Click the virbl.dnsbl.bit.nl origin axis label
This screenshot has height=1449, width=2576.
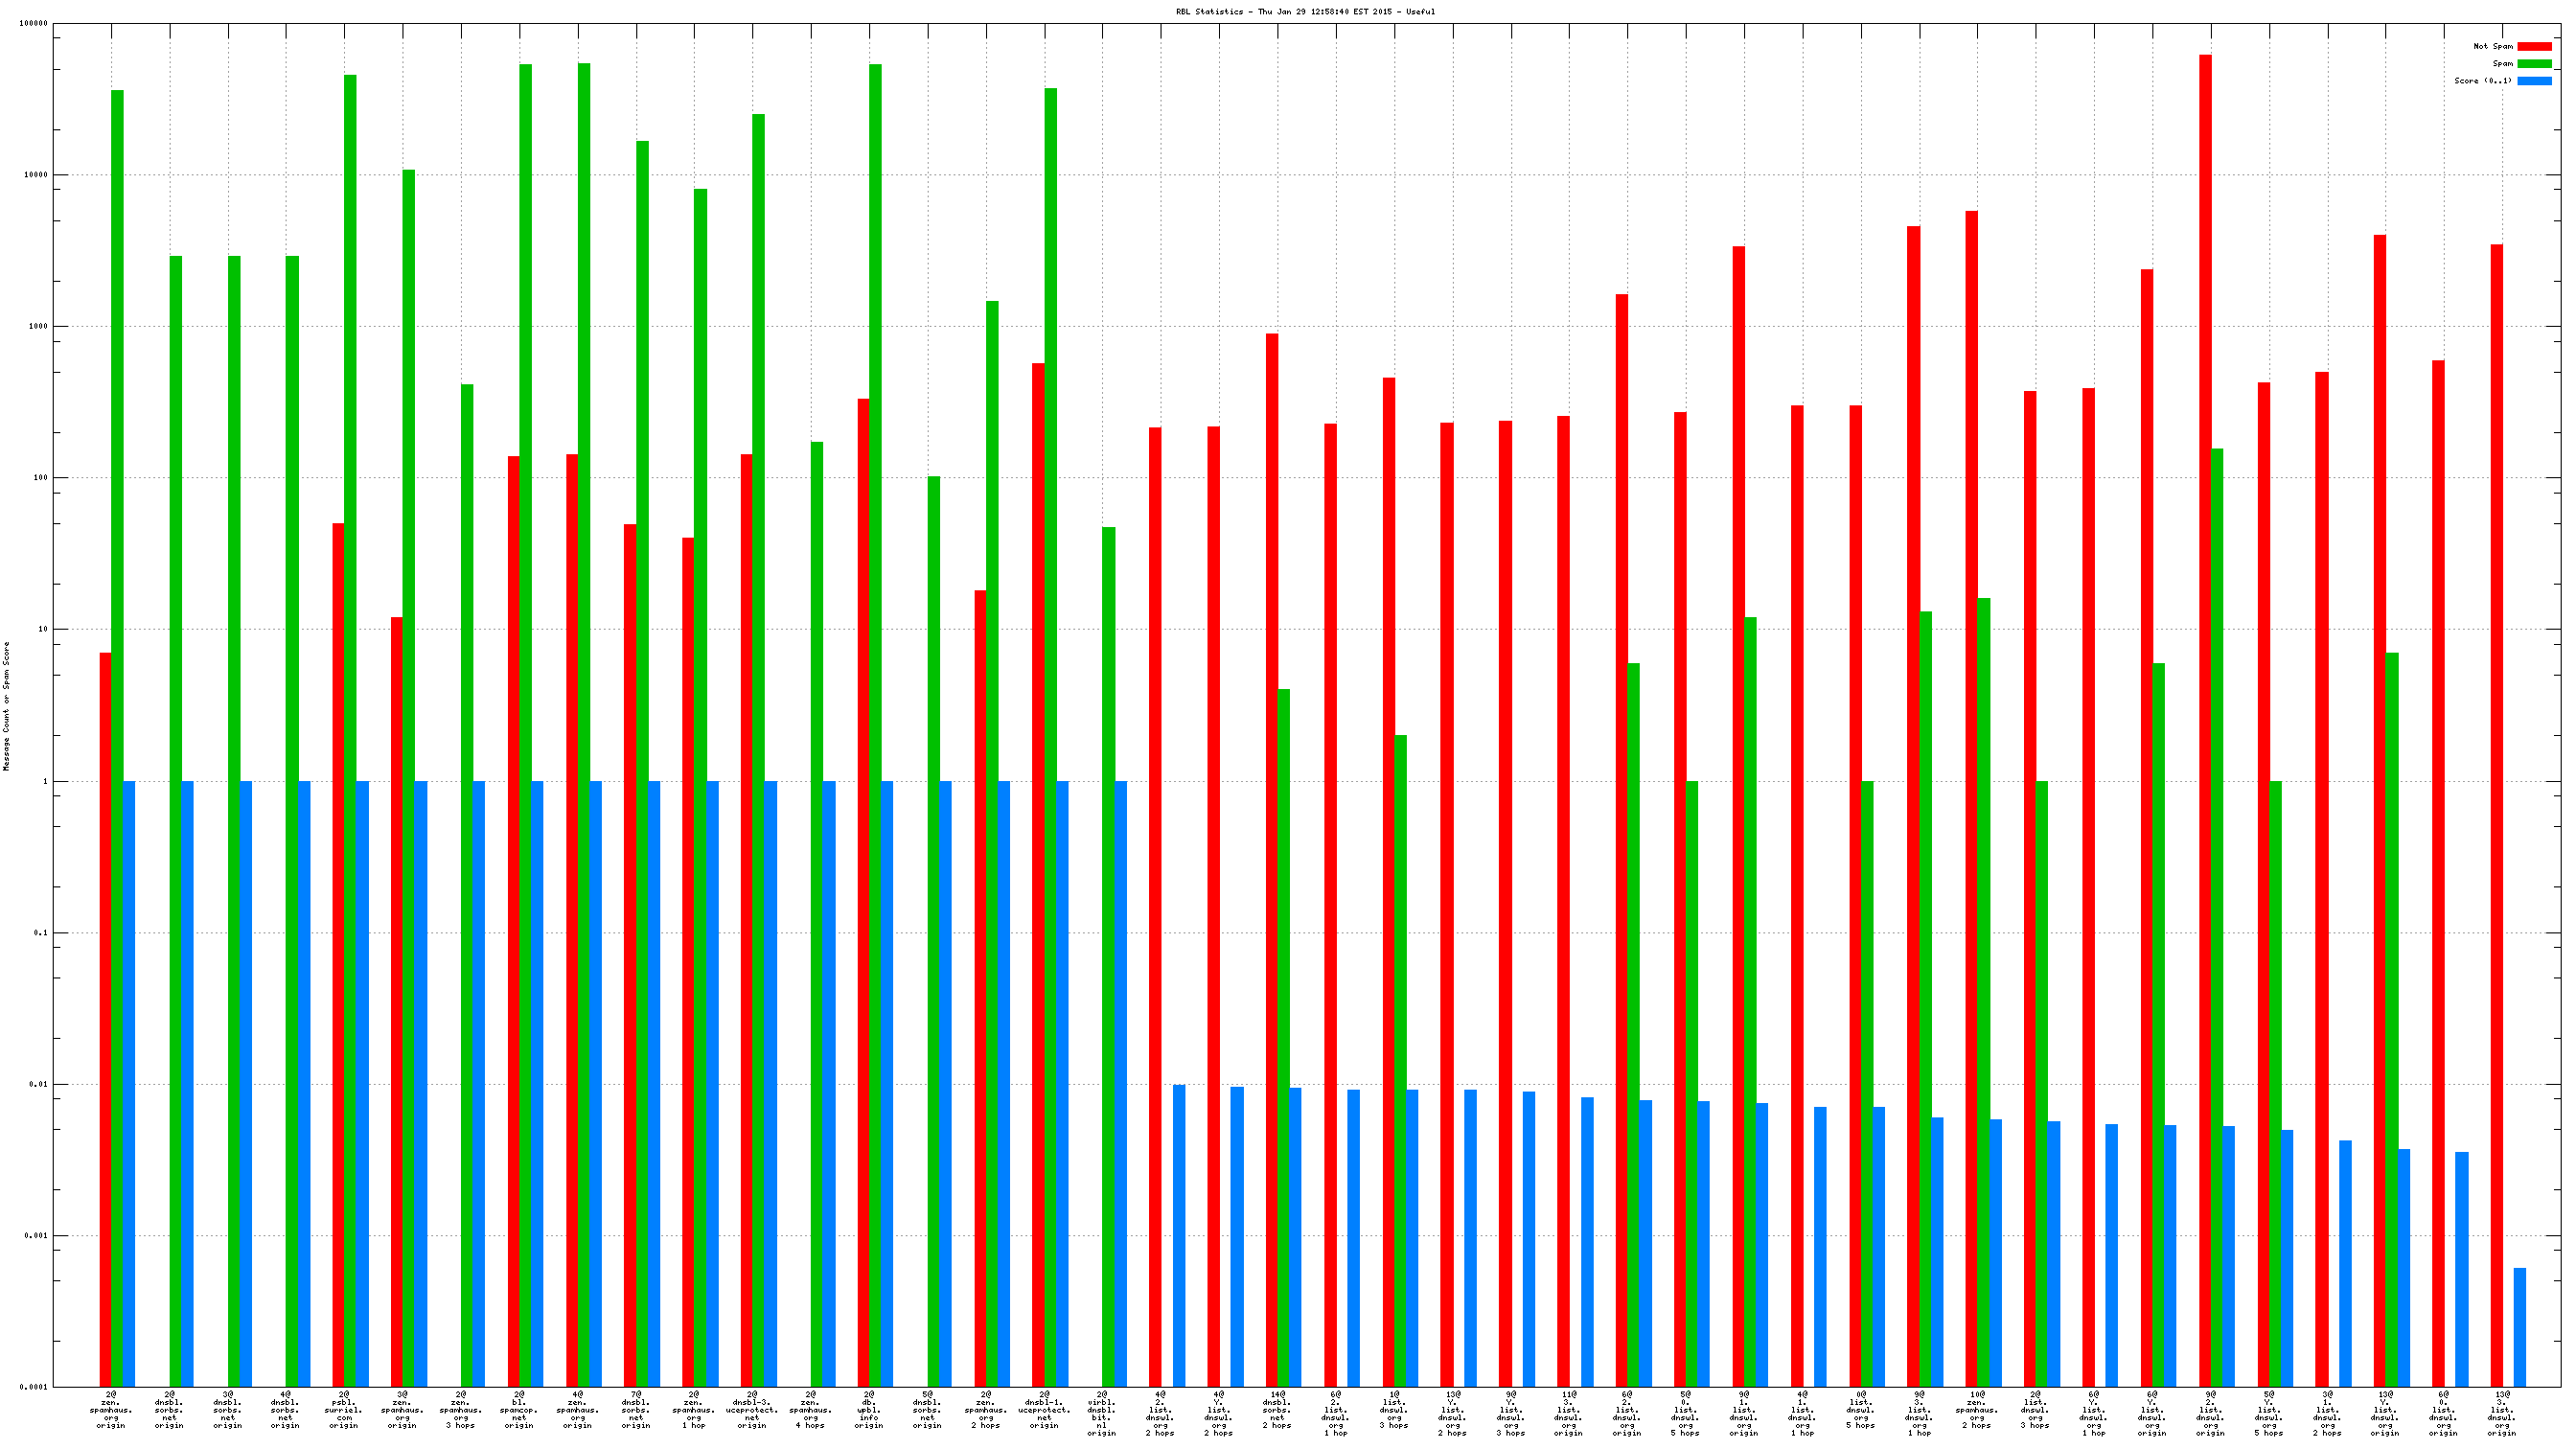point(1102,1413)
